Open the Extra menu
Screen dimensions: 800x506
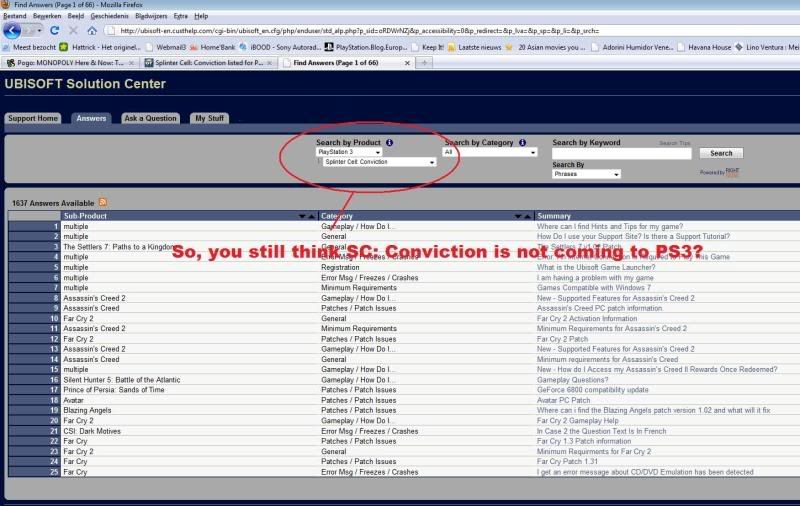click(181, 16)
